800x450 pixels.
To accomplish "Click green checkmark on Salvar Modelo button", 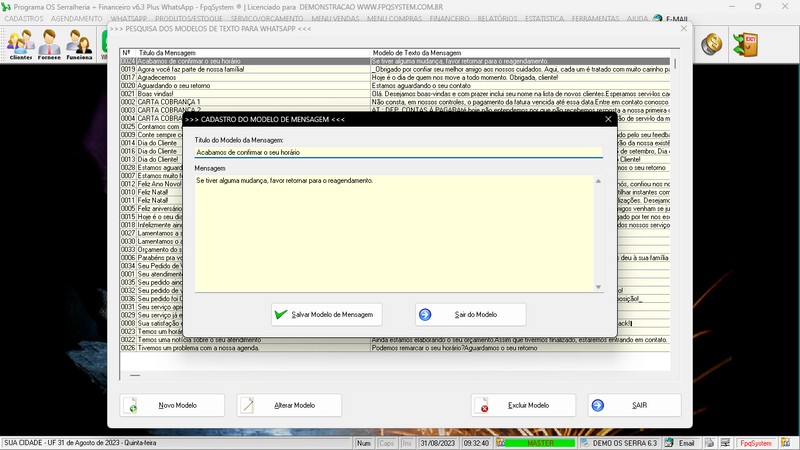I will click(281, 314).
